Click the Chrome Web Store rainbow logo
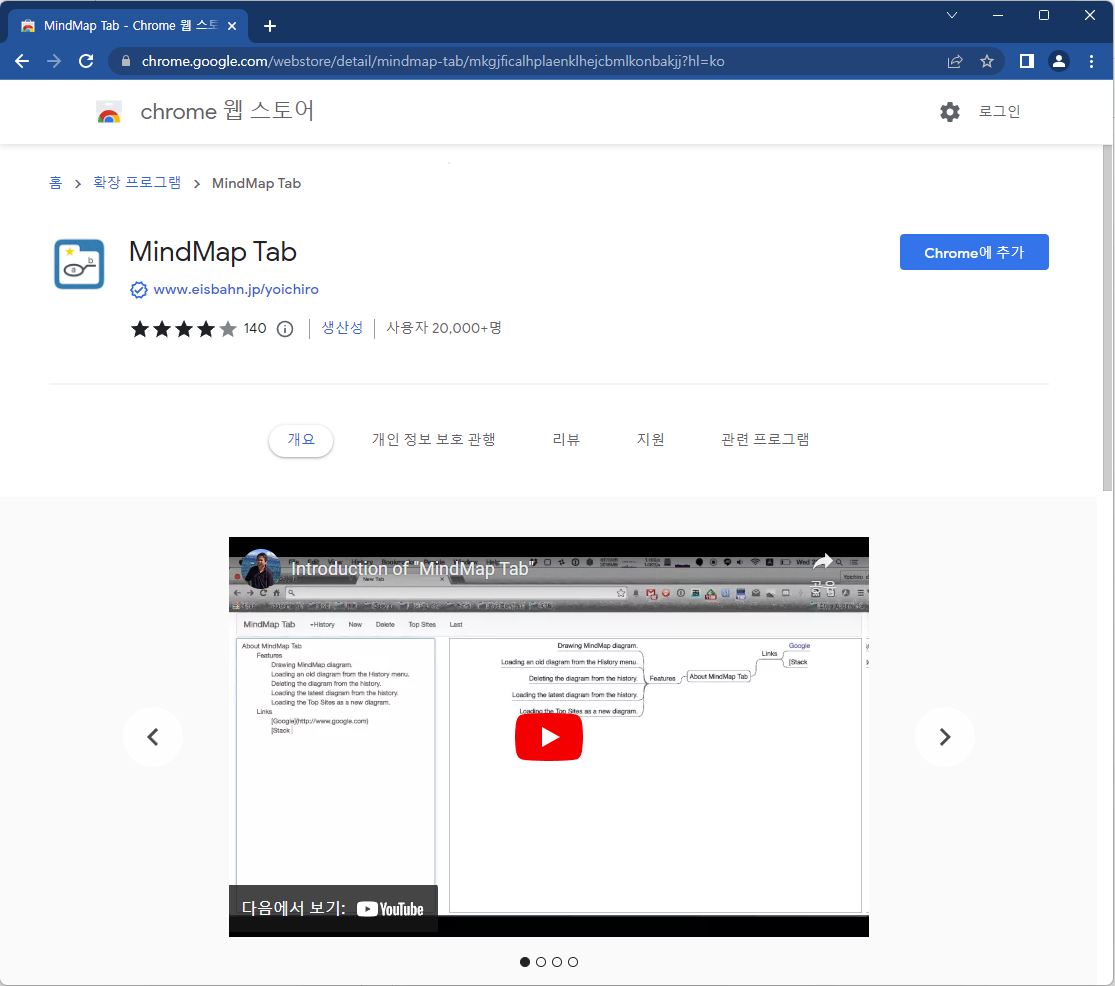 [109, 112]
